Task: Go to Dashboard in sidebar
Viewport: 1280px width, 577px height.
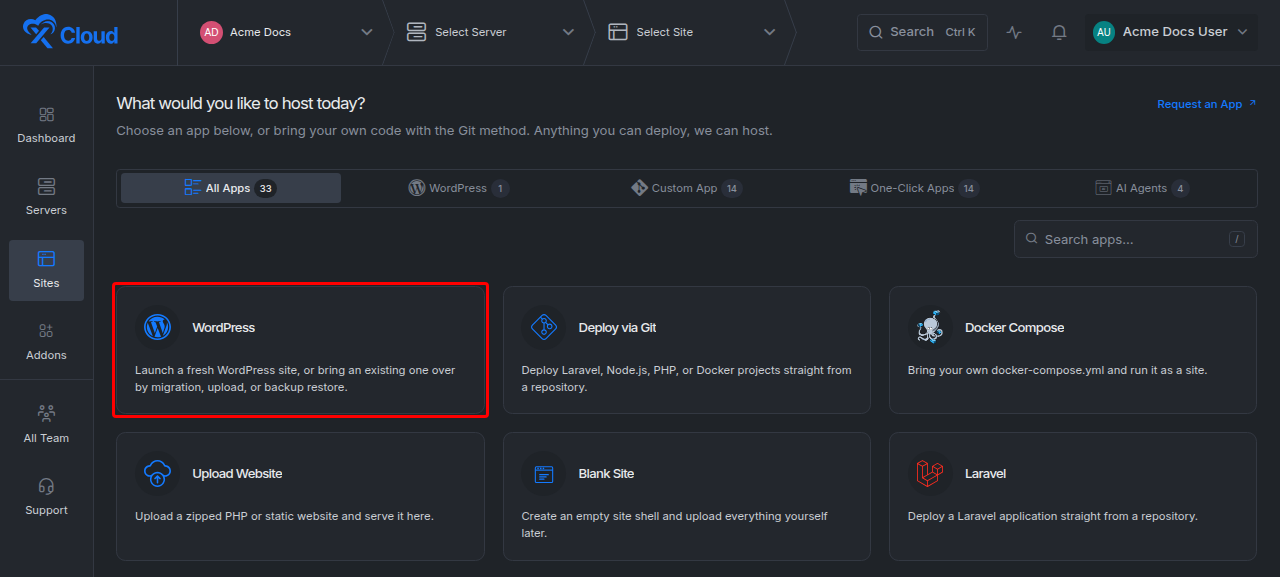Action: pos(46,125)
